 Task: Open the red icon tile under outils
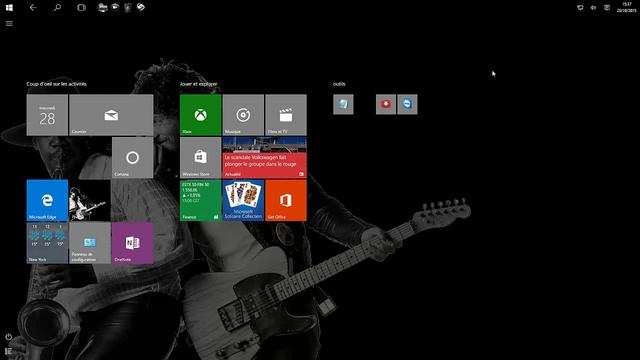[386, 104]
